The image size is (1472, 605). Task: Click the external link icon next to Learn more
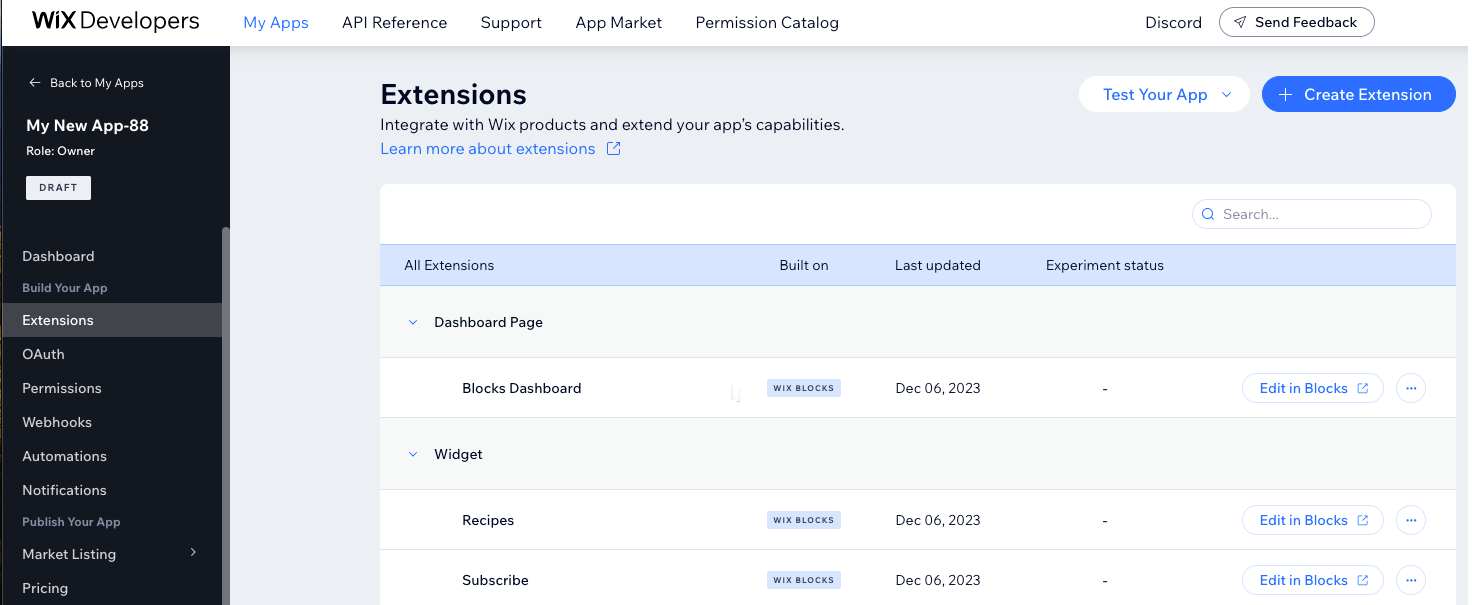pos(614,149)
